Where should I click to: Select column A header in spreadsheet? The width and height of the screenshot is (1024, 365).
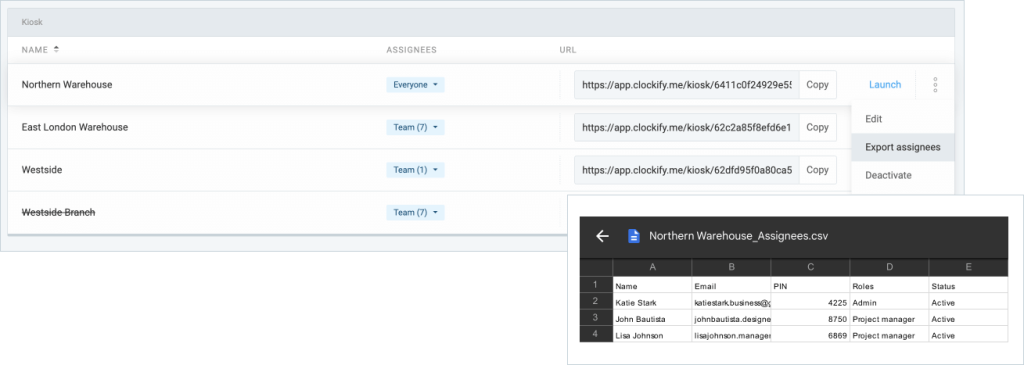point(652,267)
